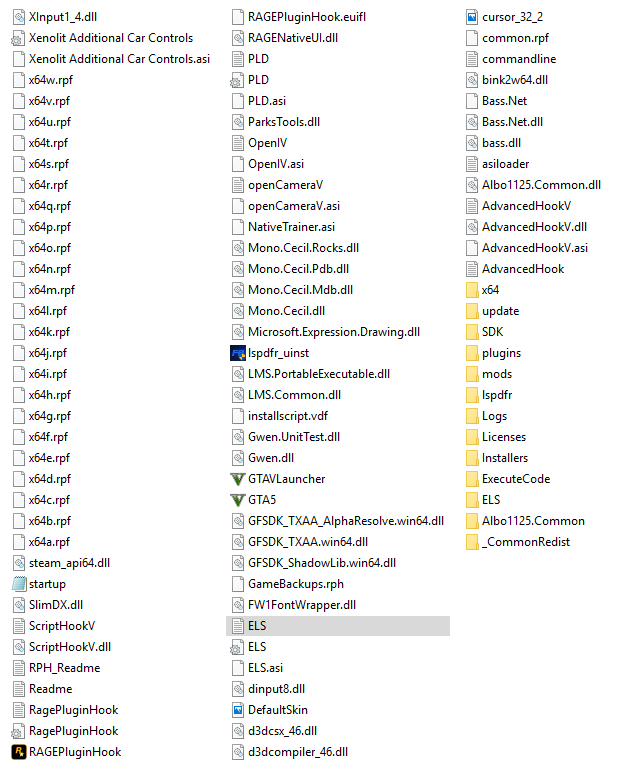Select the file name "installscript.vdf"

(x=288, y=416)
